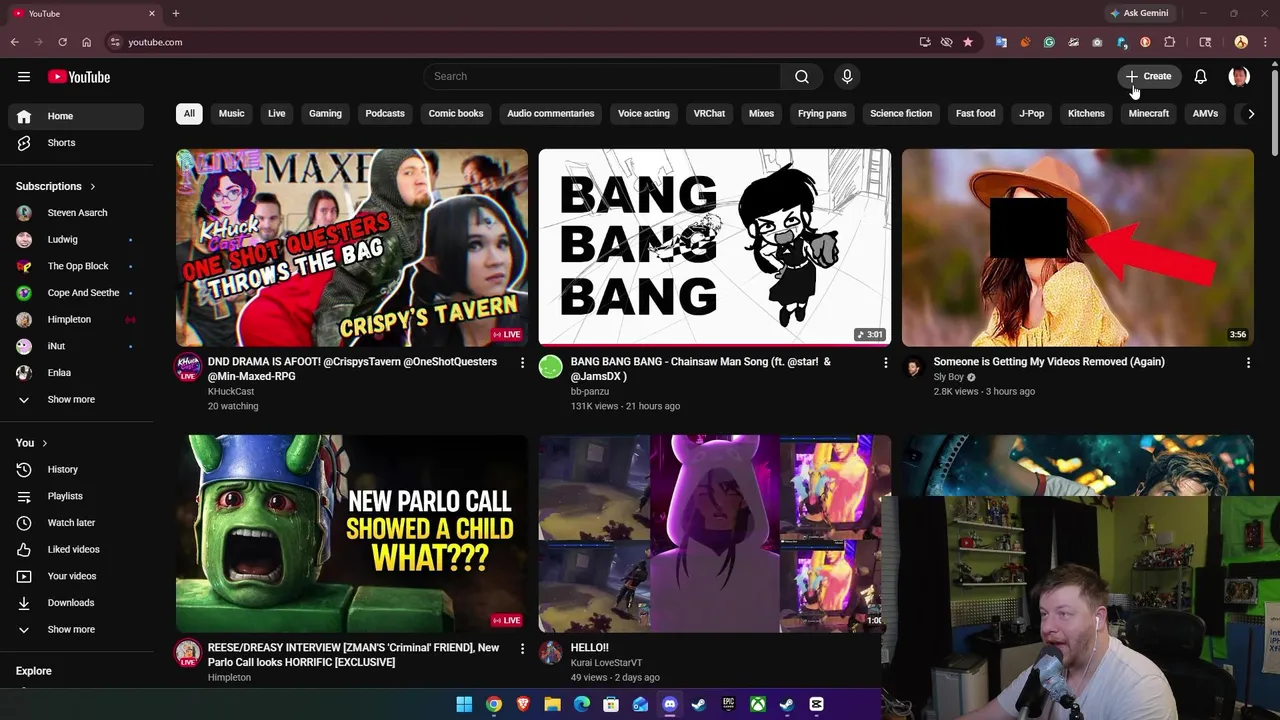Go back in Chrome

(15, 42)
